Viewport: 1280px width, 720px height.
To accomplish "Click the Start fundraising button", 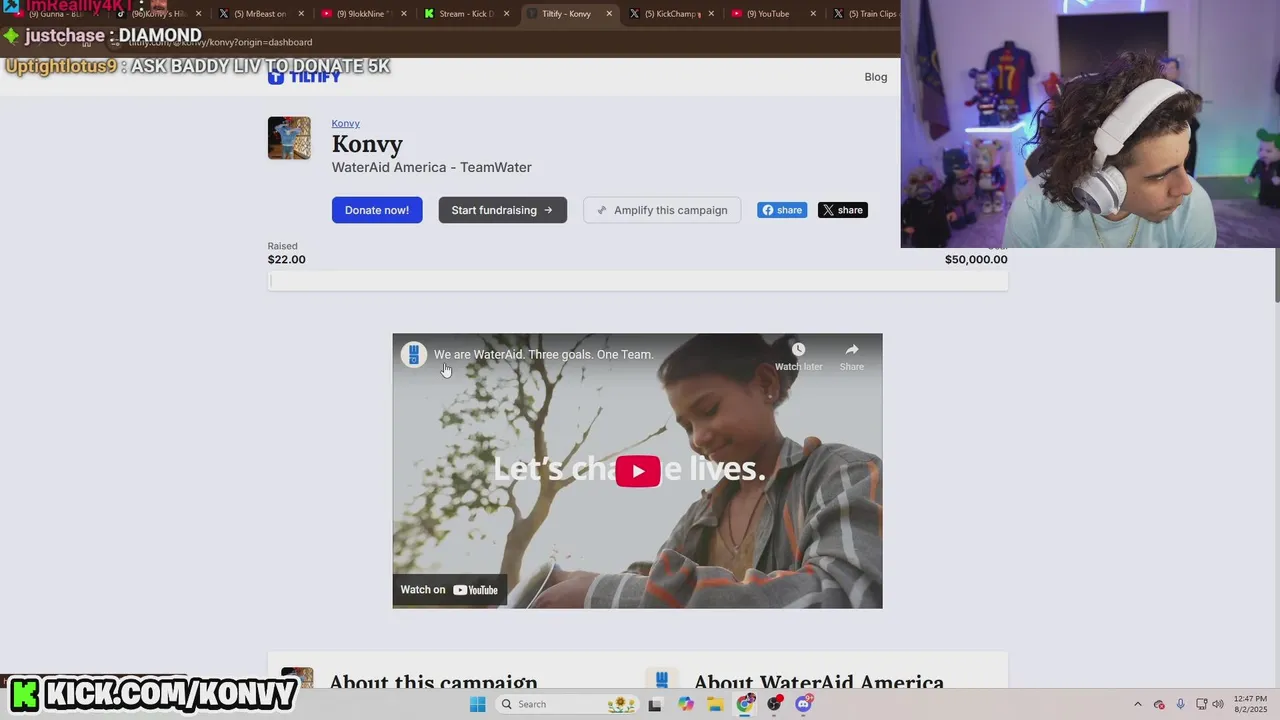I will point(502,210).
